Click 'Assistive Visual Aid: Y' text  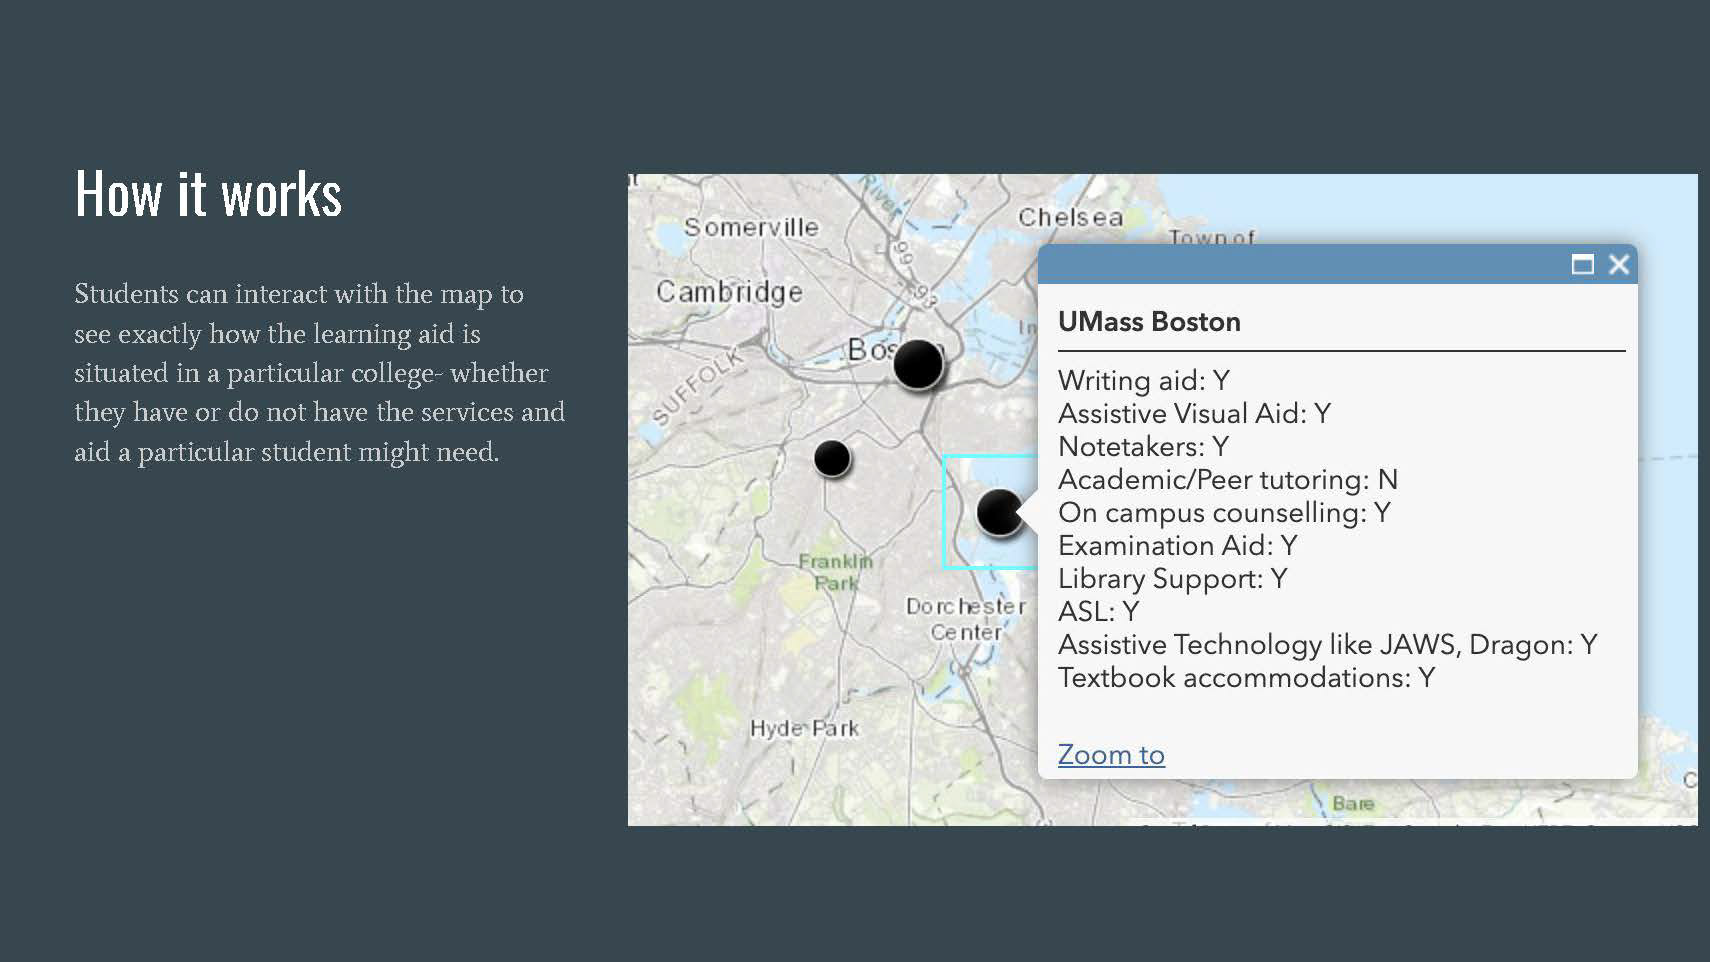1195,414
